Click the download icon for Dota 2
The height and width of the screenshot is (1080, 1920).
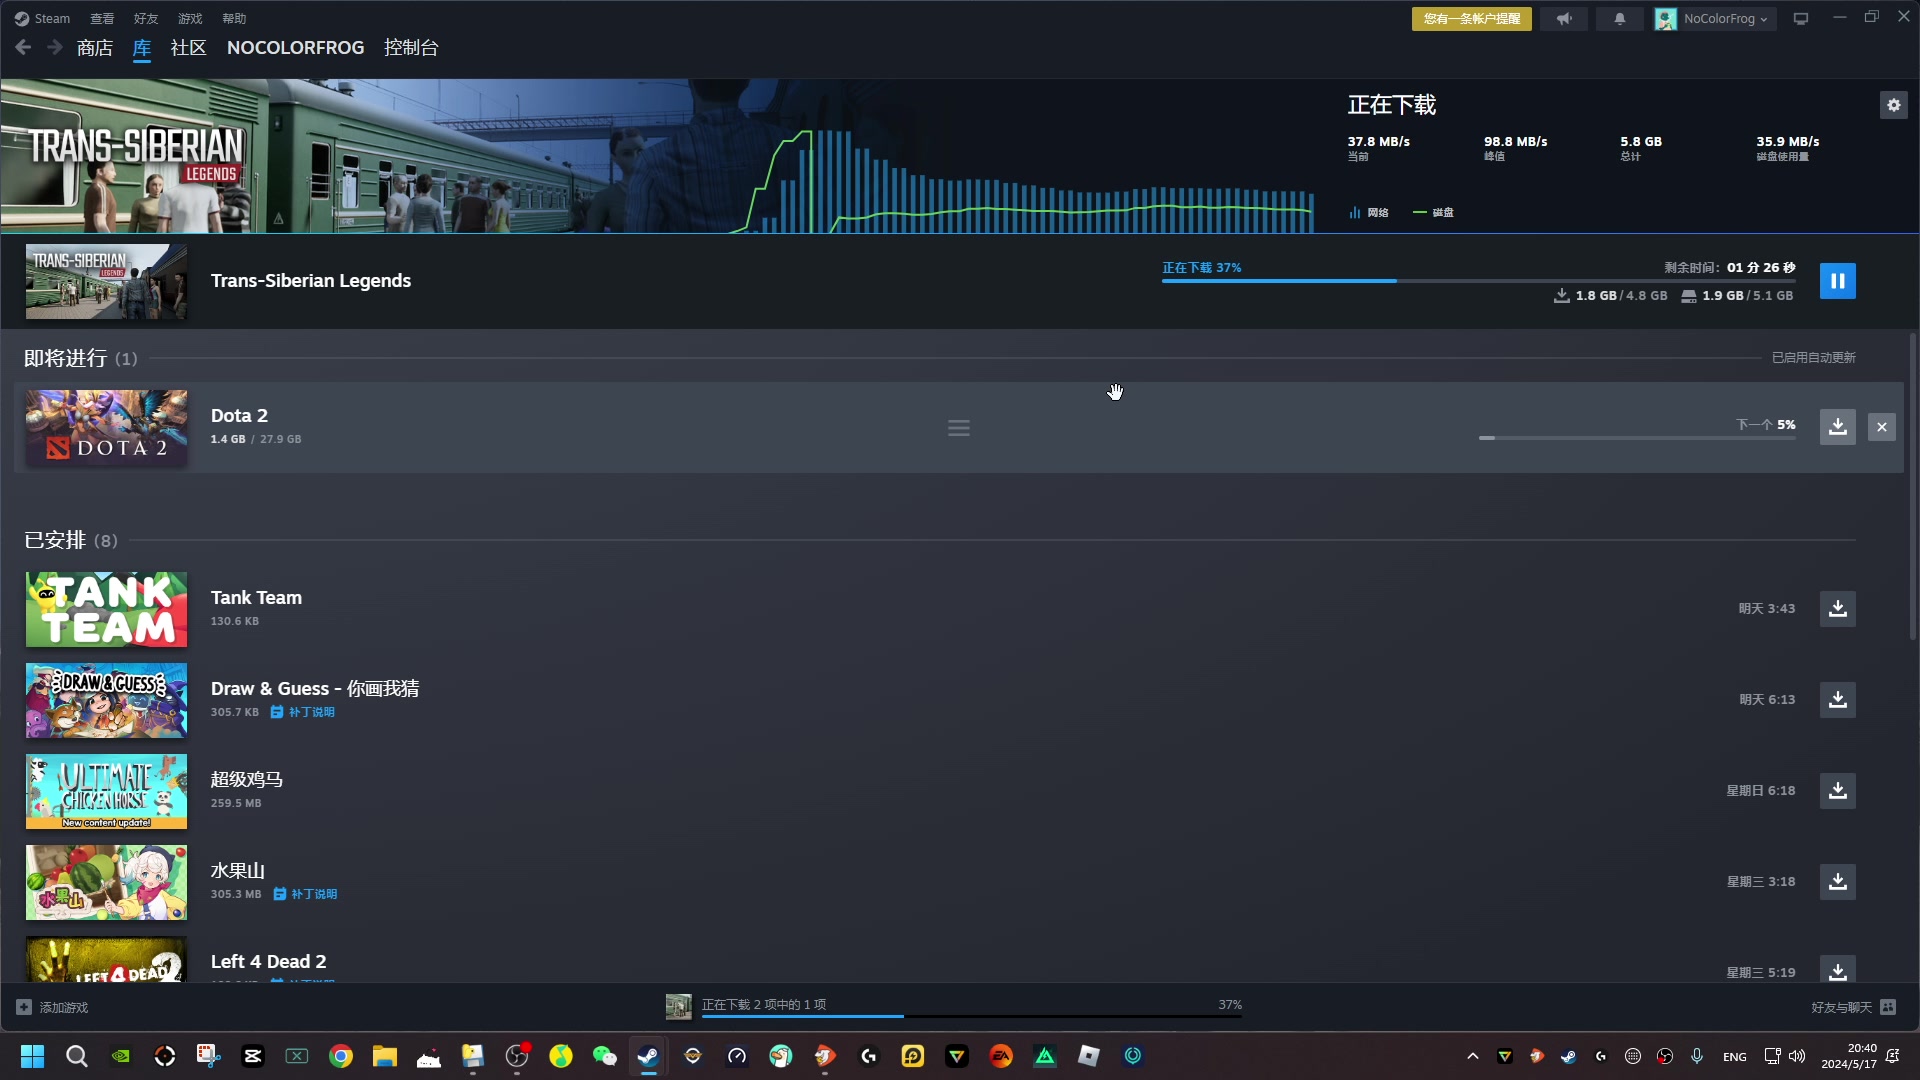click(x=1837, y=426)
